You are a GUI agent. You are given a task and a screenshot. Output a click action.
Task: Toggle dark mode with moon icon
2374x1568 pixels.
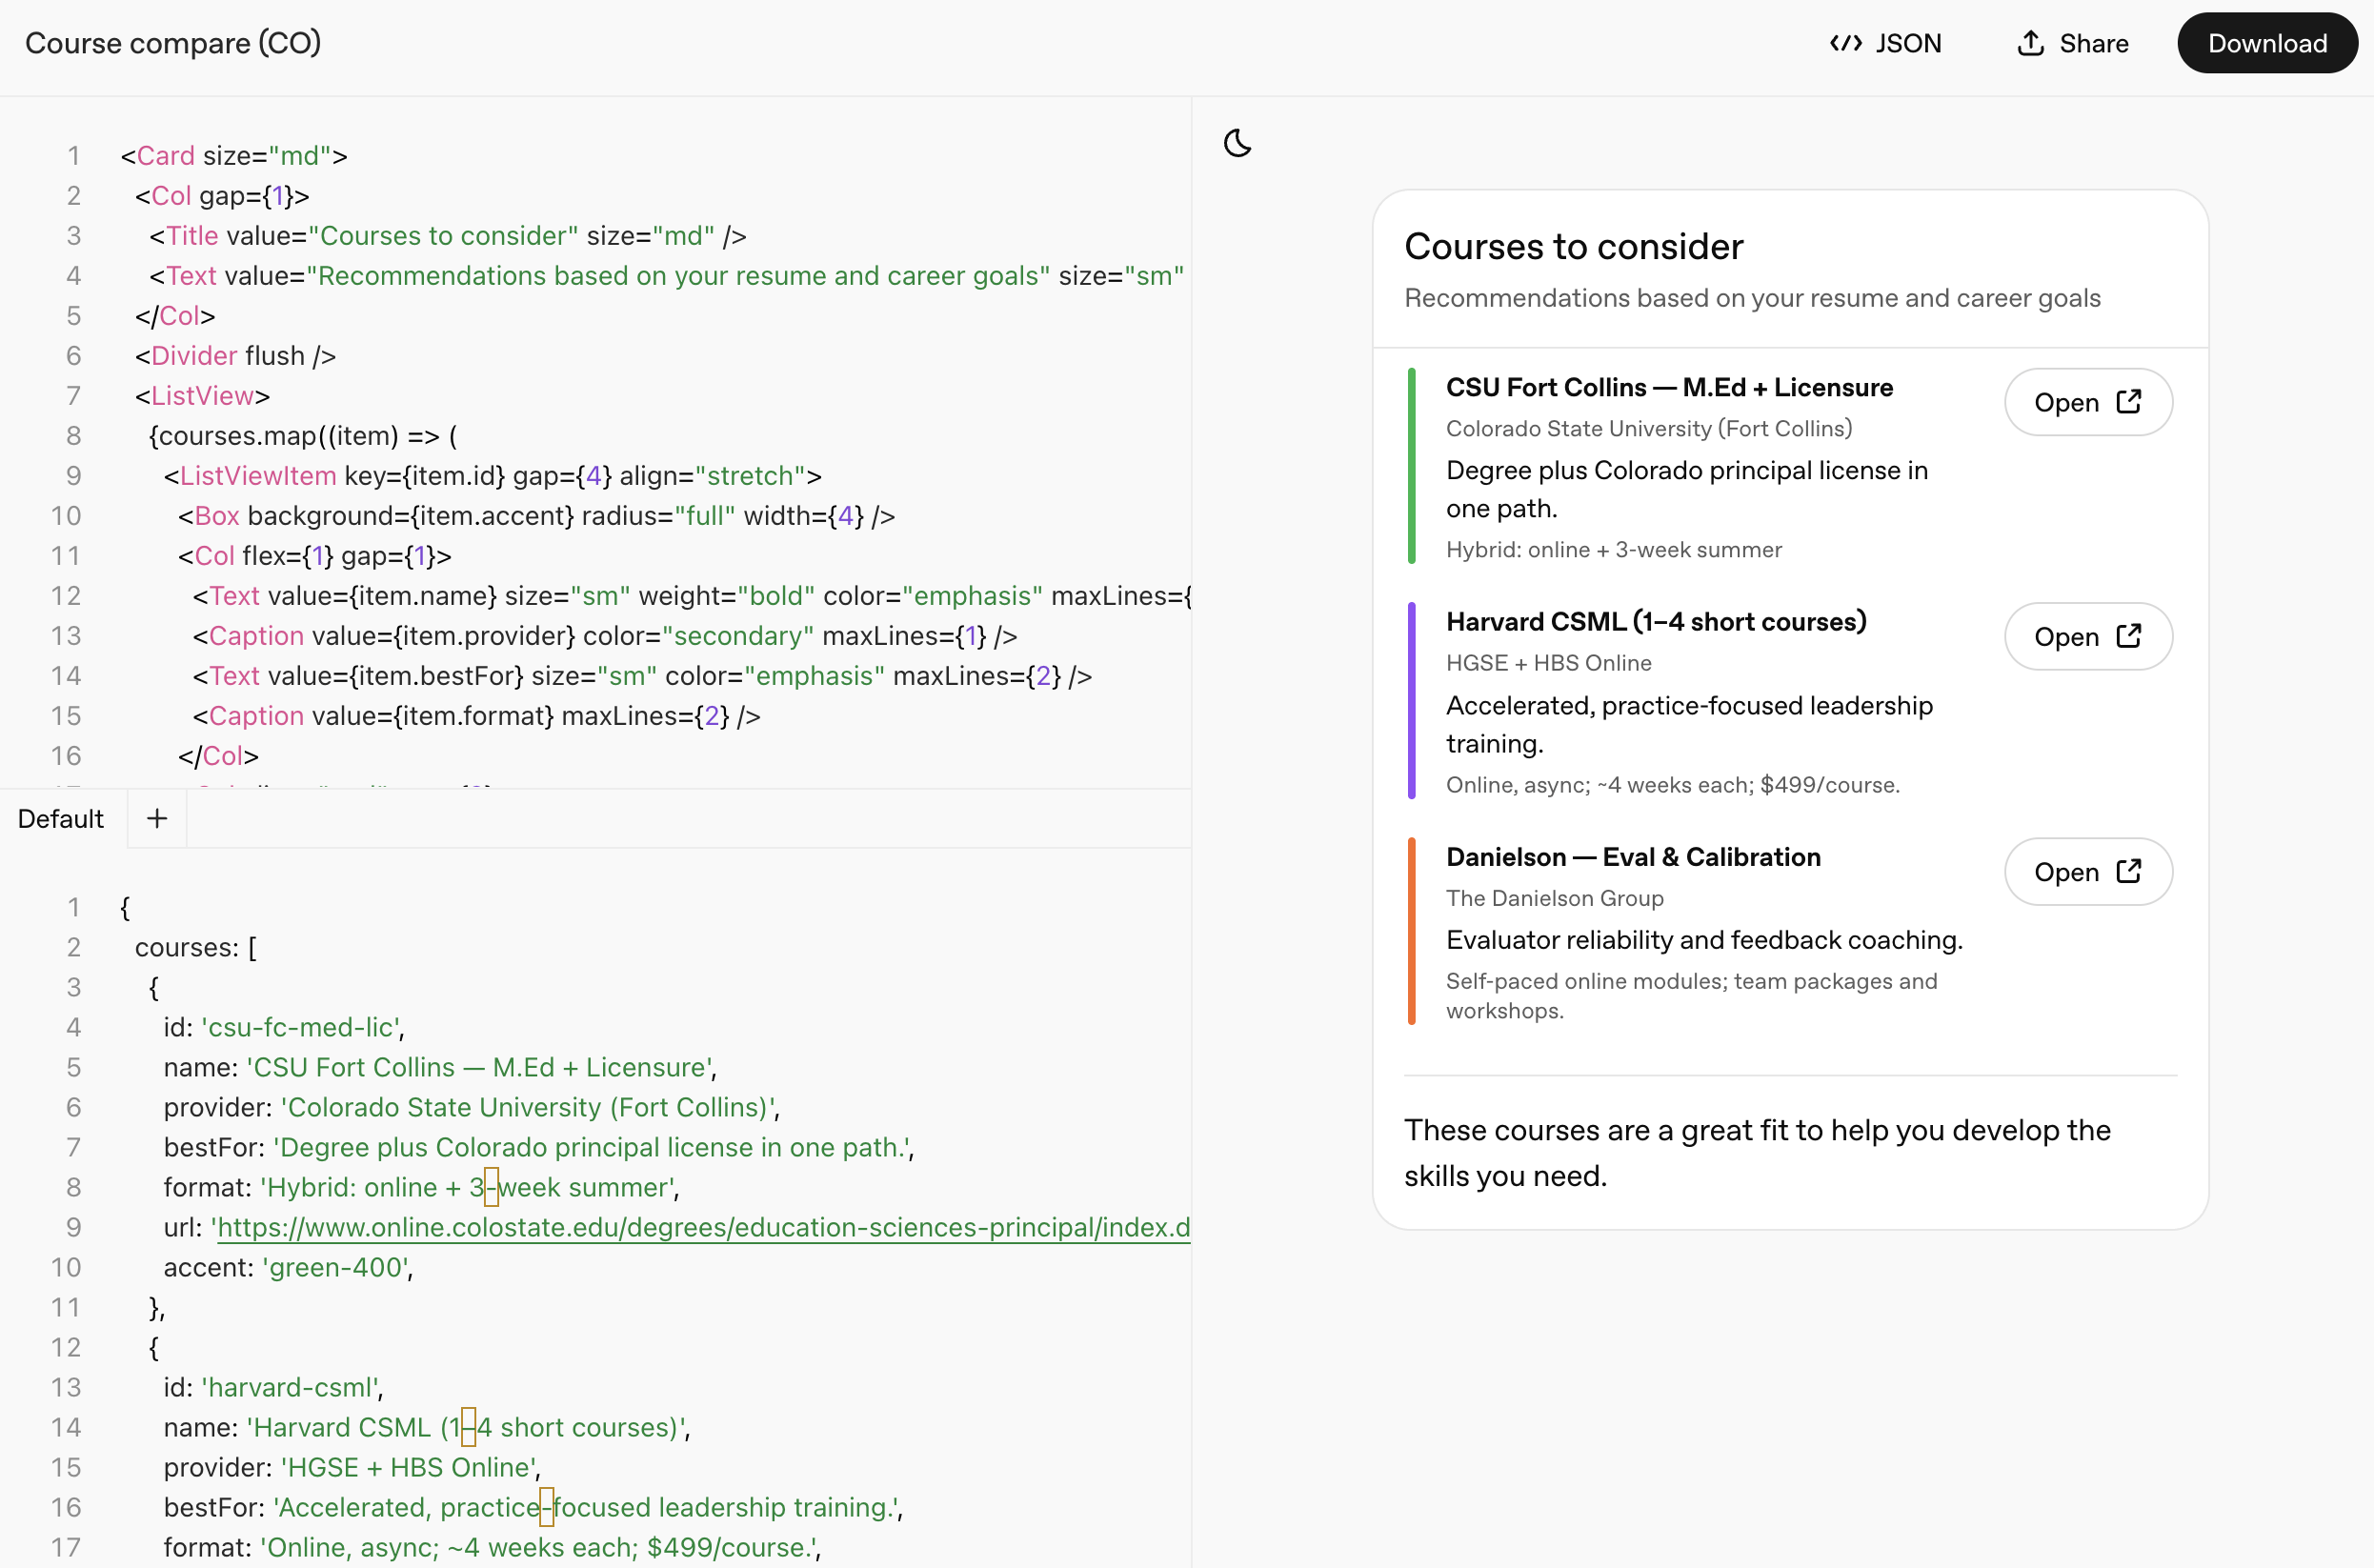(x=1237, y=143)
